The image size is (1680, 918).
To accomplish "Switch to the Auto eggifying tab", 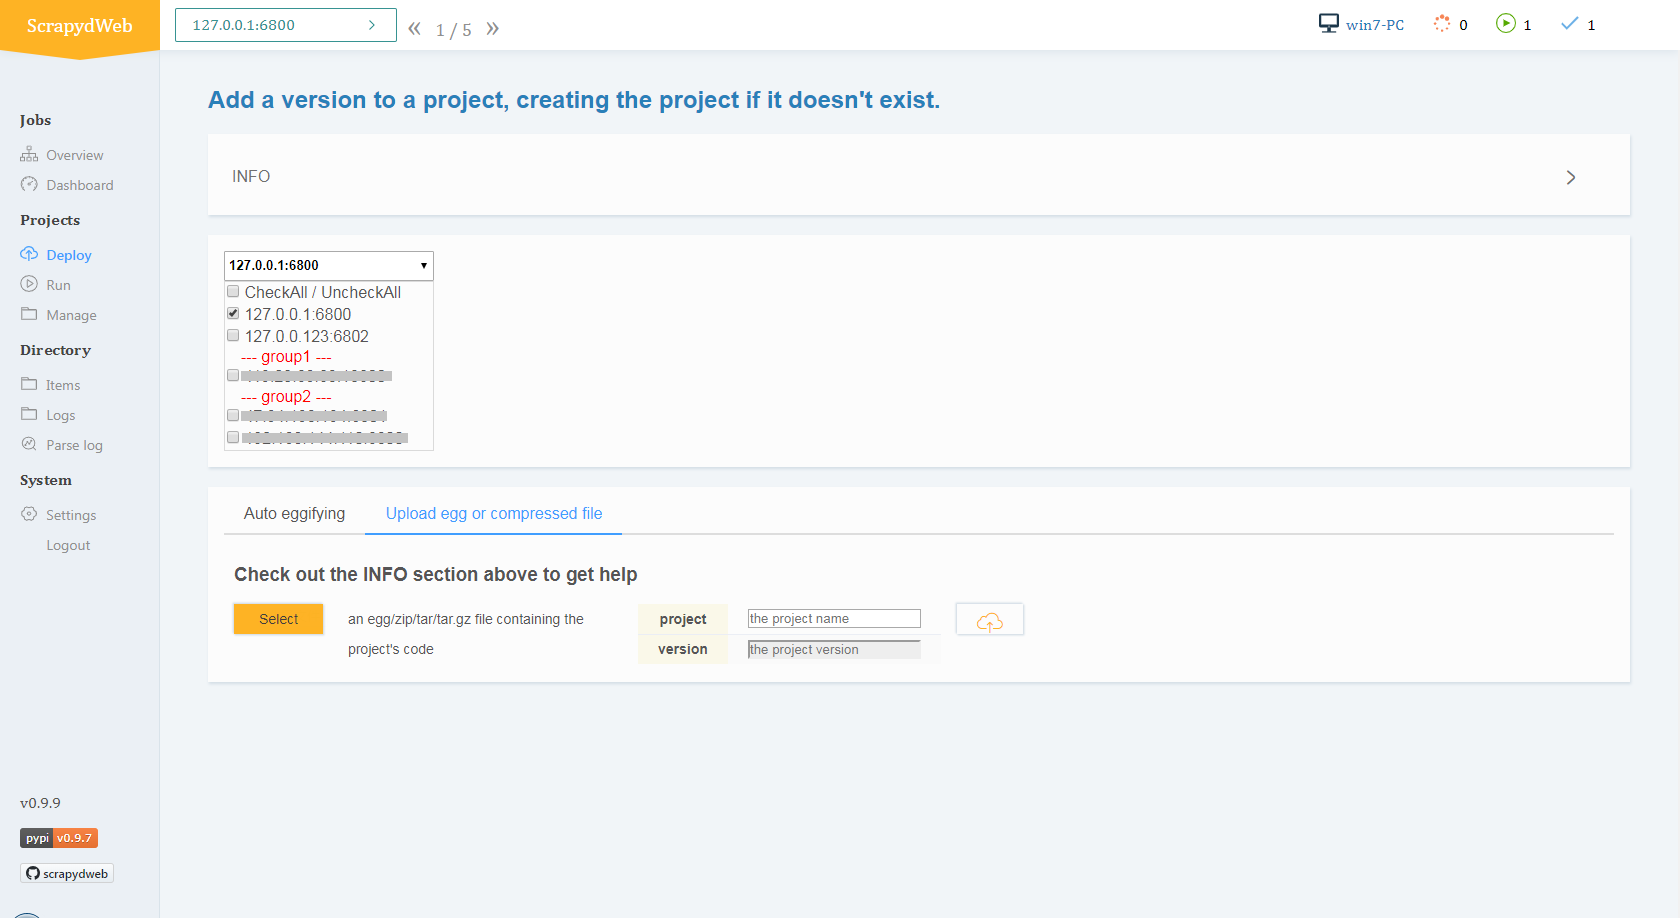I will pos(294,513).
